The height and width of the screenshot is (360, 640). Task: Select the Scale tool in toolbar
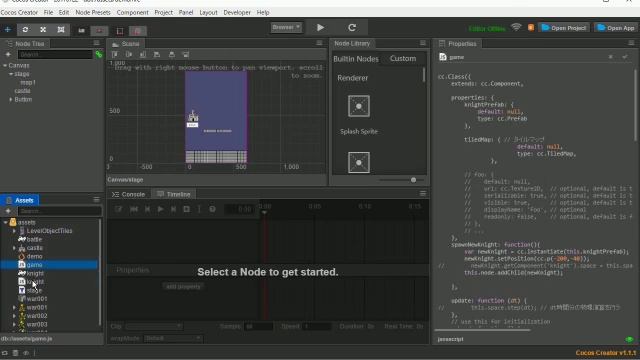(43, 29)
